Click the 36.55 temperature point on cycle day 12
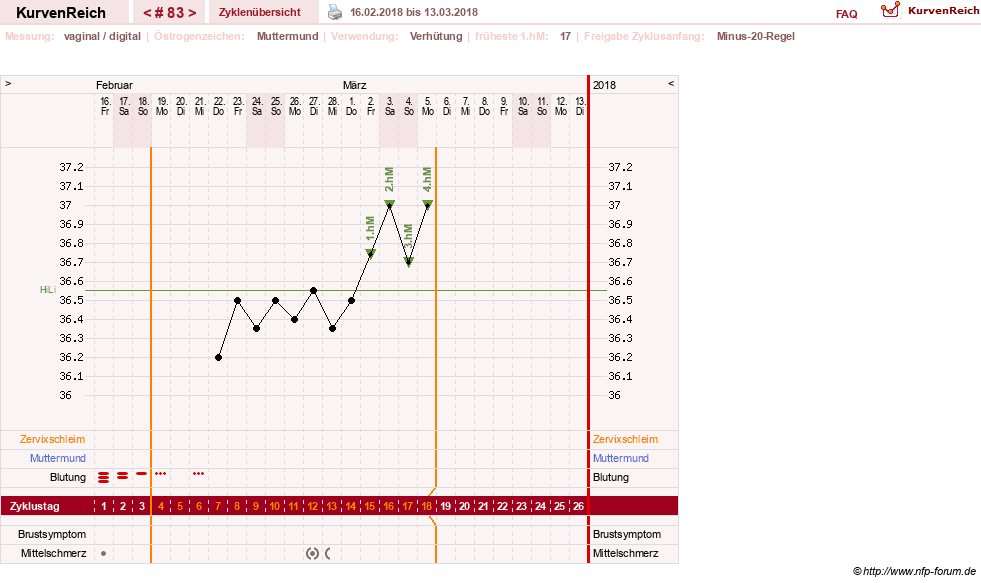Screen dimensions: 981x583 pyautogui.click(x=313, y=291)
